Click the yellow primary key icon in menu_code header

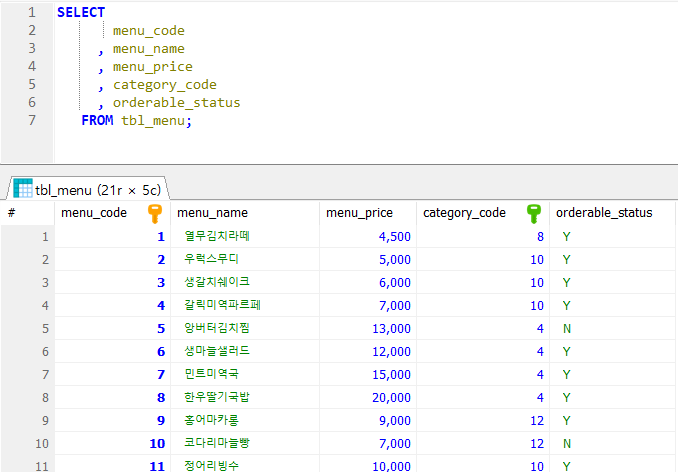tap(154, 213)
